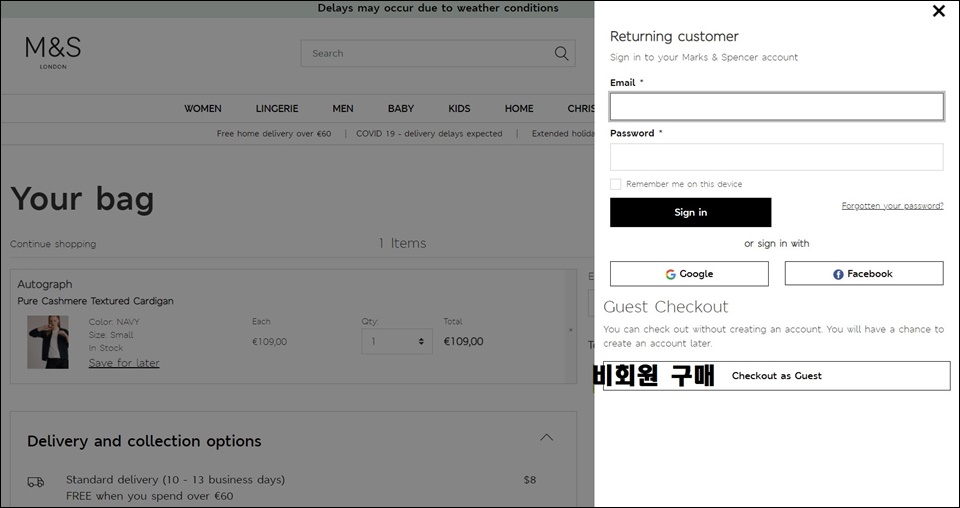Click the delivery truck icon
This screenshot has width=960, height=508.
[x=36, y=482]
